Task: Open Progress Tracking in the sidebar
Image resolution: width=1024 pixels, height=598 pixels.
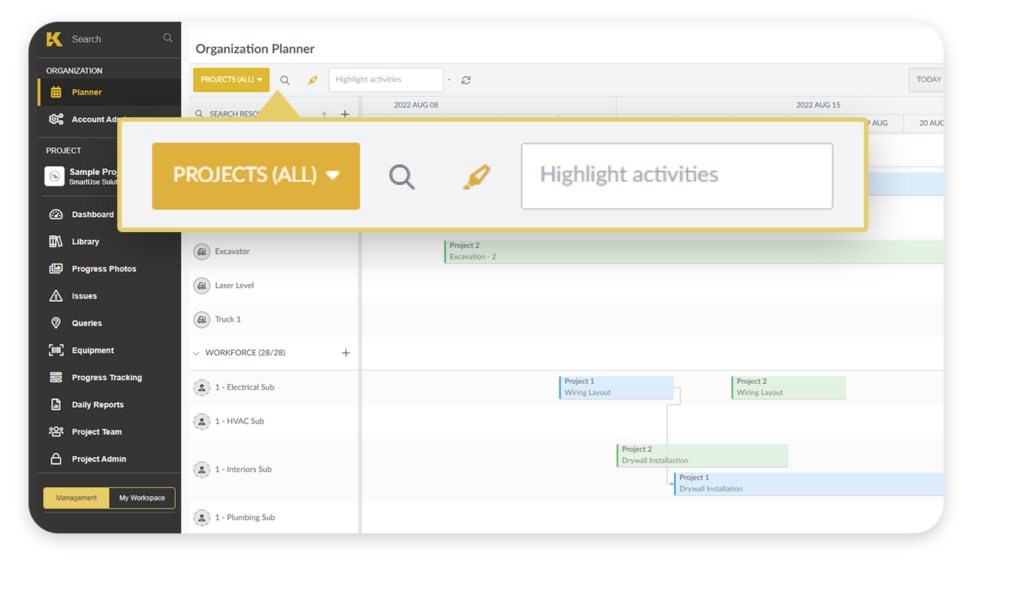Action: tap(95, 377)
